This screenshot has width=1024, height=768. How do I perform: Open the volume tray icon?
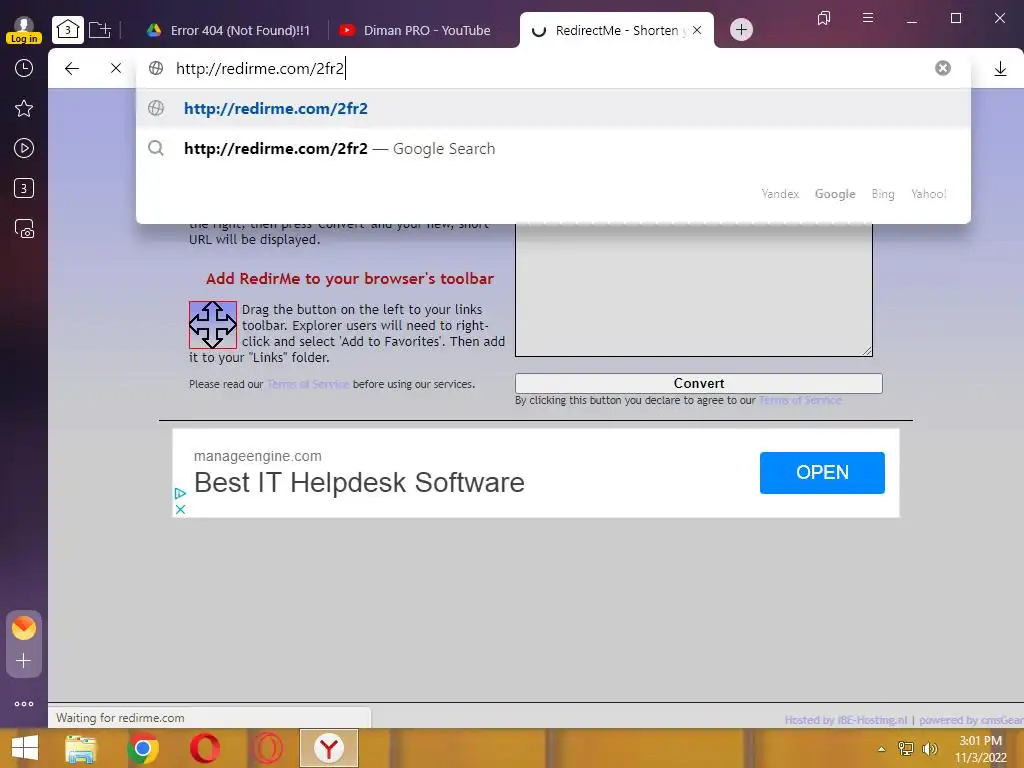pyautogui.click(x=930, y=749)
